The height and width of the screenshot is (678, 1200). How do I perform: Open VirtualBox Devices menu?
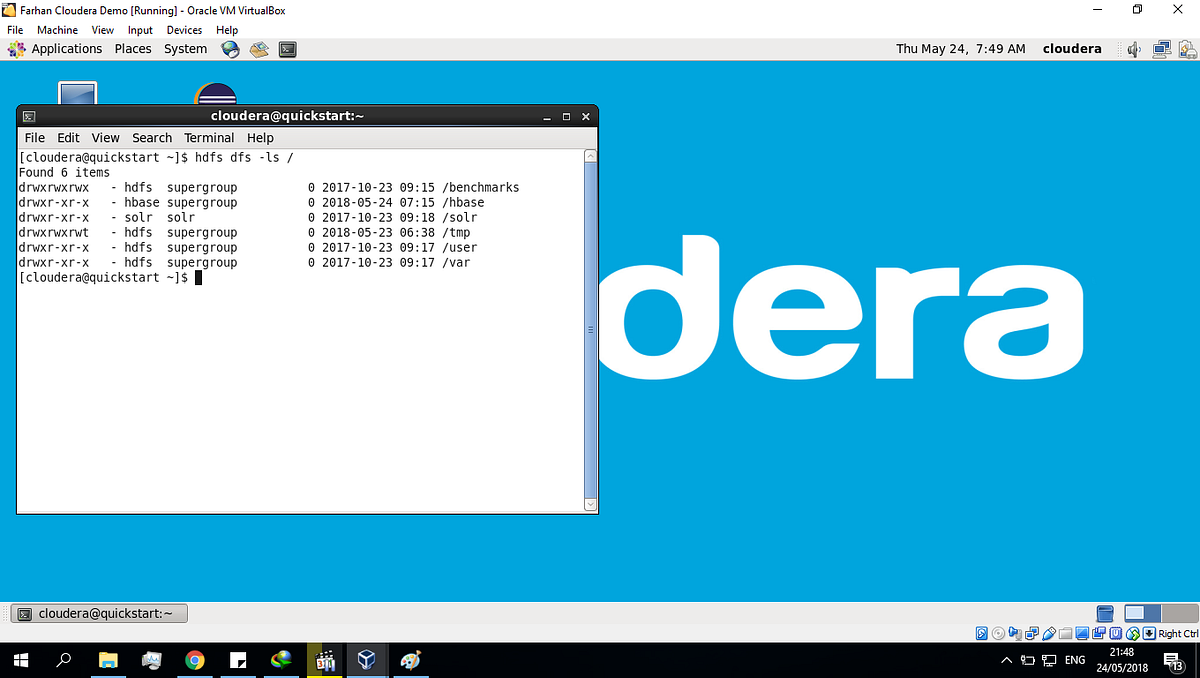pos(184,30)
